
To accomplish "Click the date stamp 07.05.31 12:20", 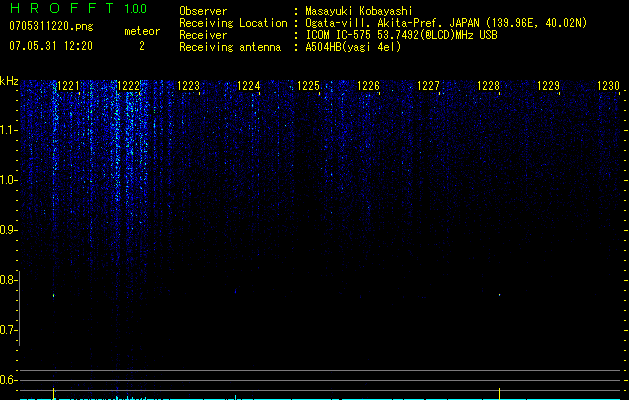I will click(x=51, y=46).
